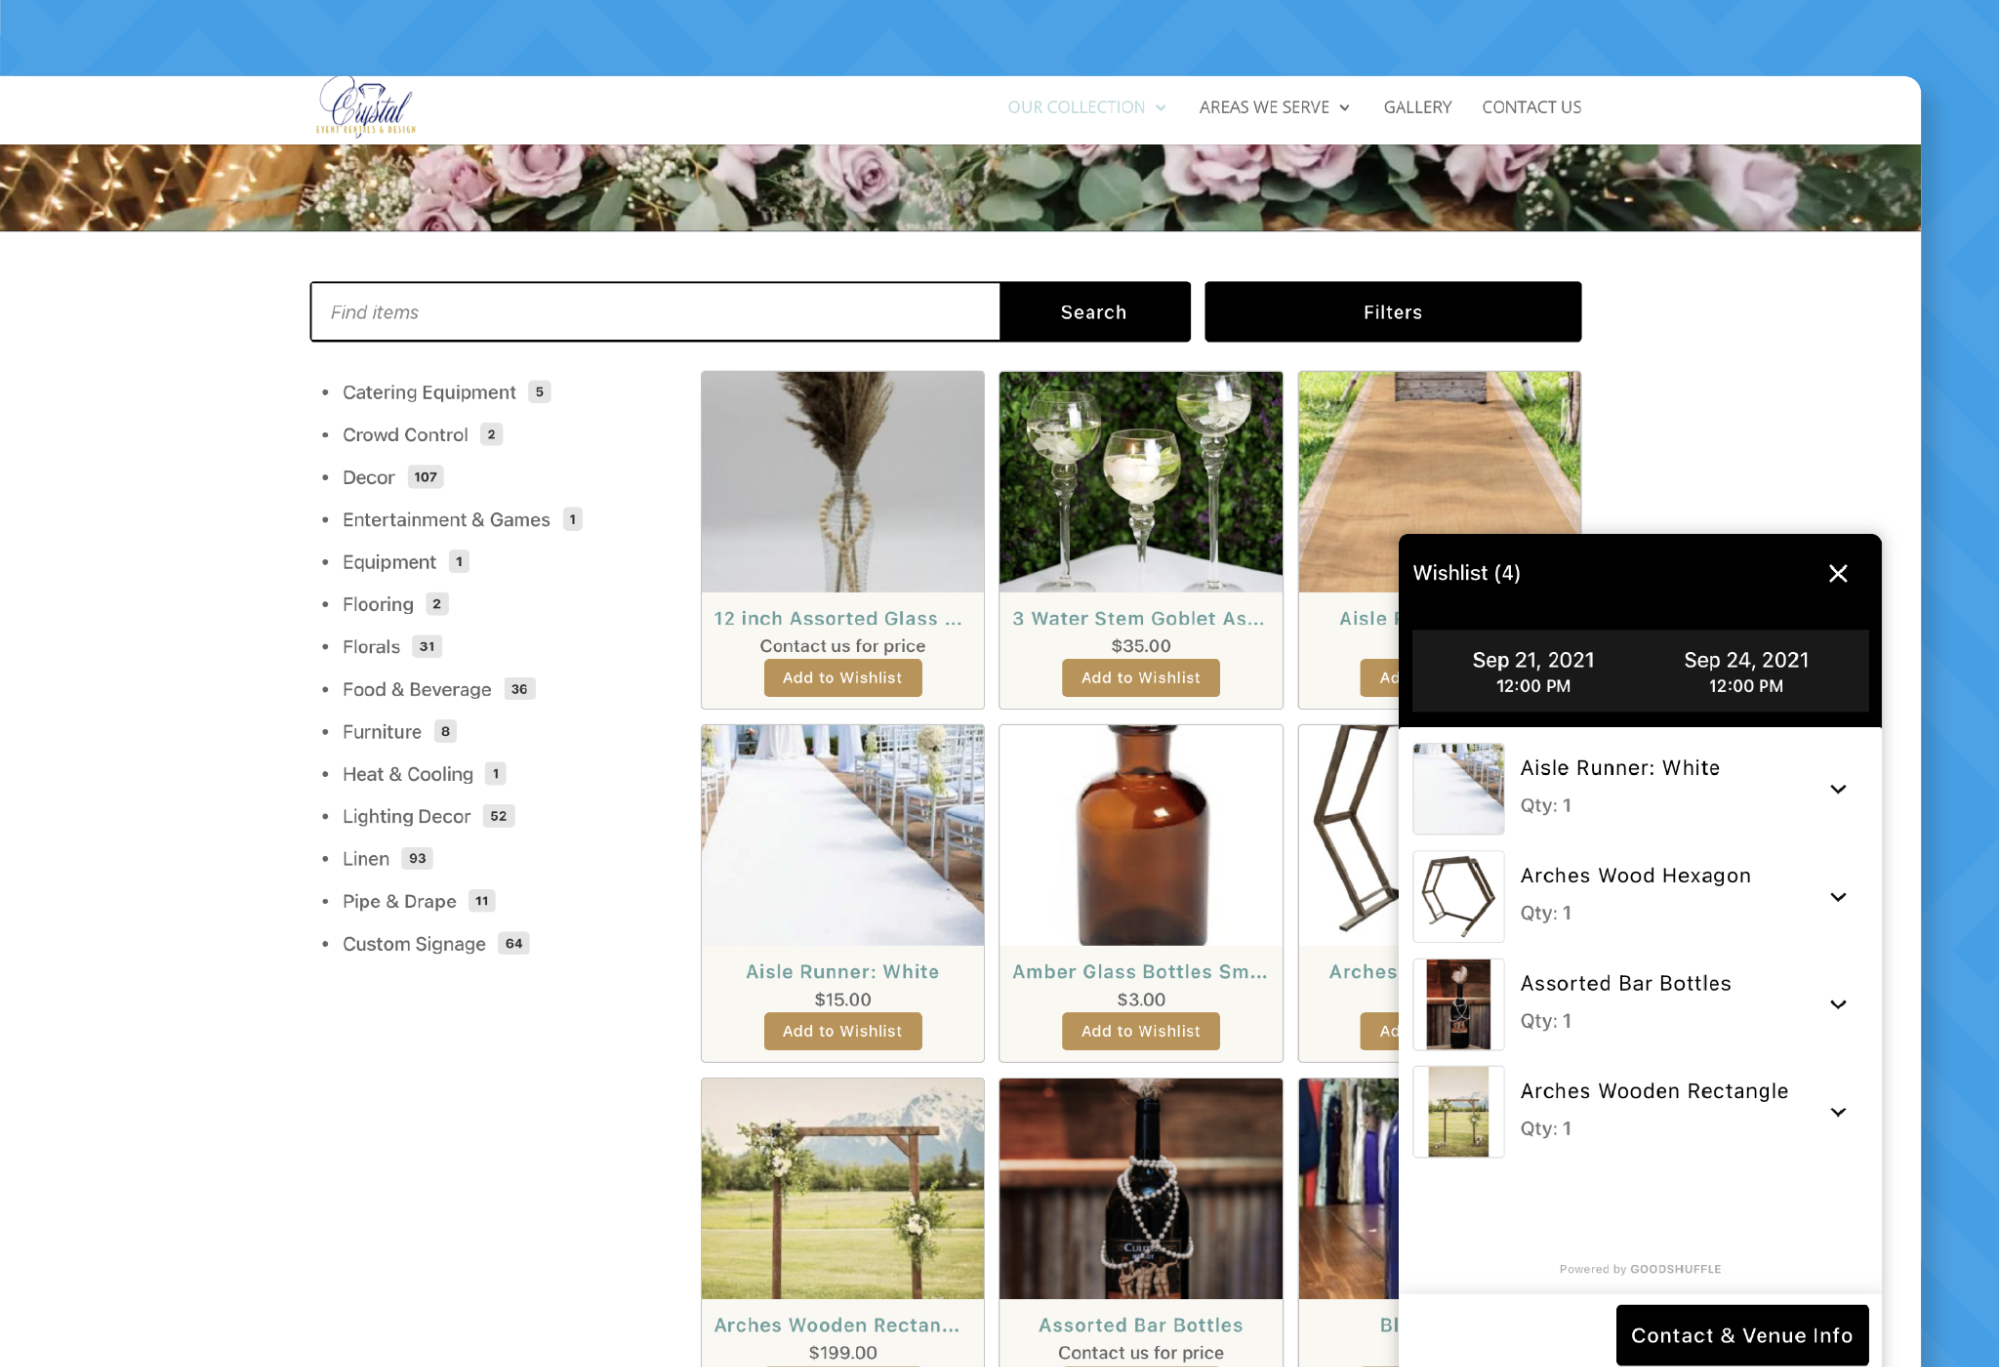
Task: Open the Our Collection dropdown menu
Action: [x=1087, y=107]
